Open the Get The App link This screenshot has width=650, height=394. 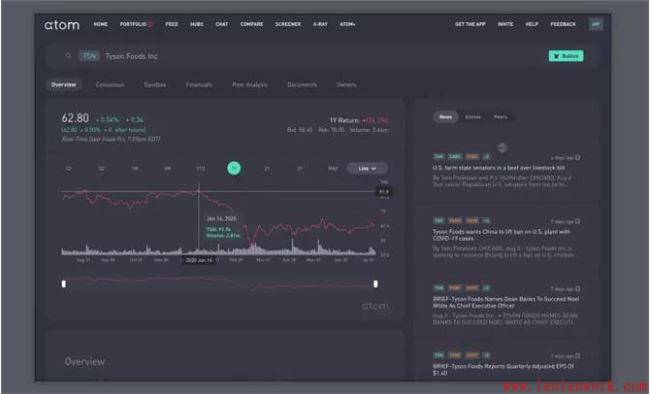pyautogui.click(x=470, y=24)
